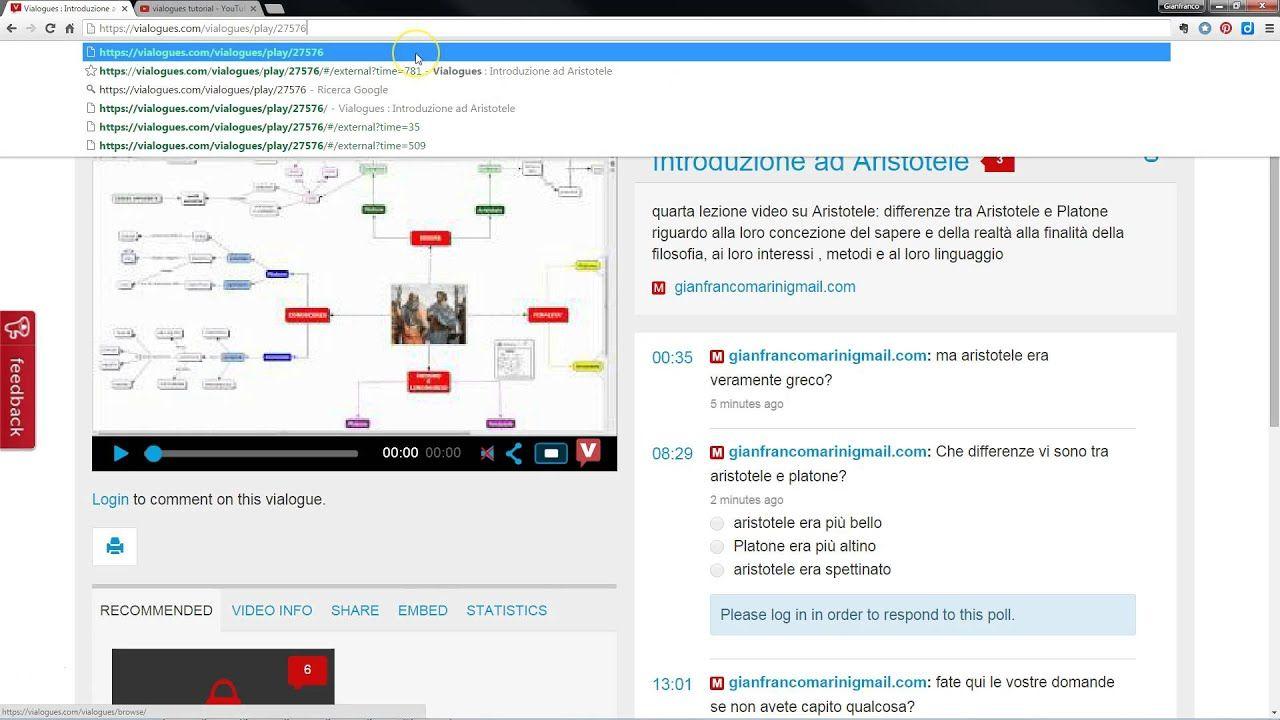
Task: Choose suggestion '27576/ - Vialogues : Introduzione ad Aristotele'
Action: coord(626,108)
